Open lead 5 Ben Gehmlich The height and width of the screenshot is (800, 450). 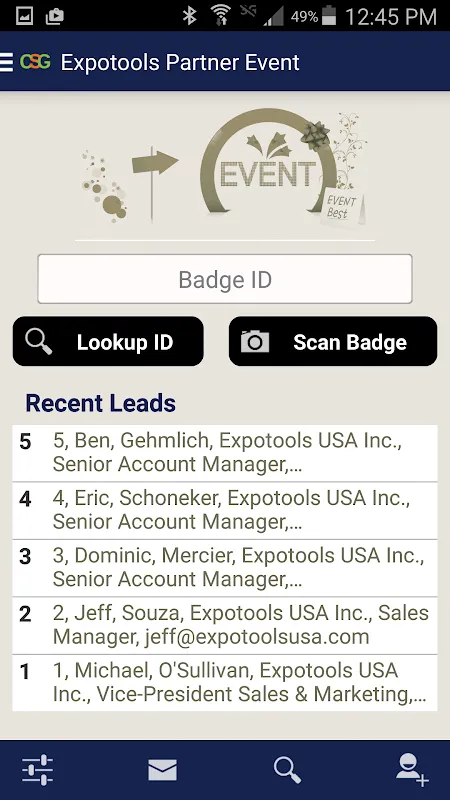pos(225,453)
